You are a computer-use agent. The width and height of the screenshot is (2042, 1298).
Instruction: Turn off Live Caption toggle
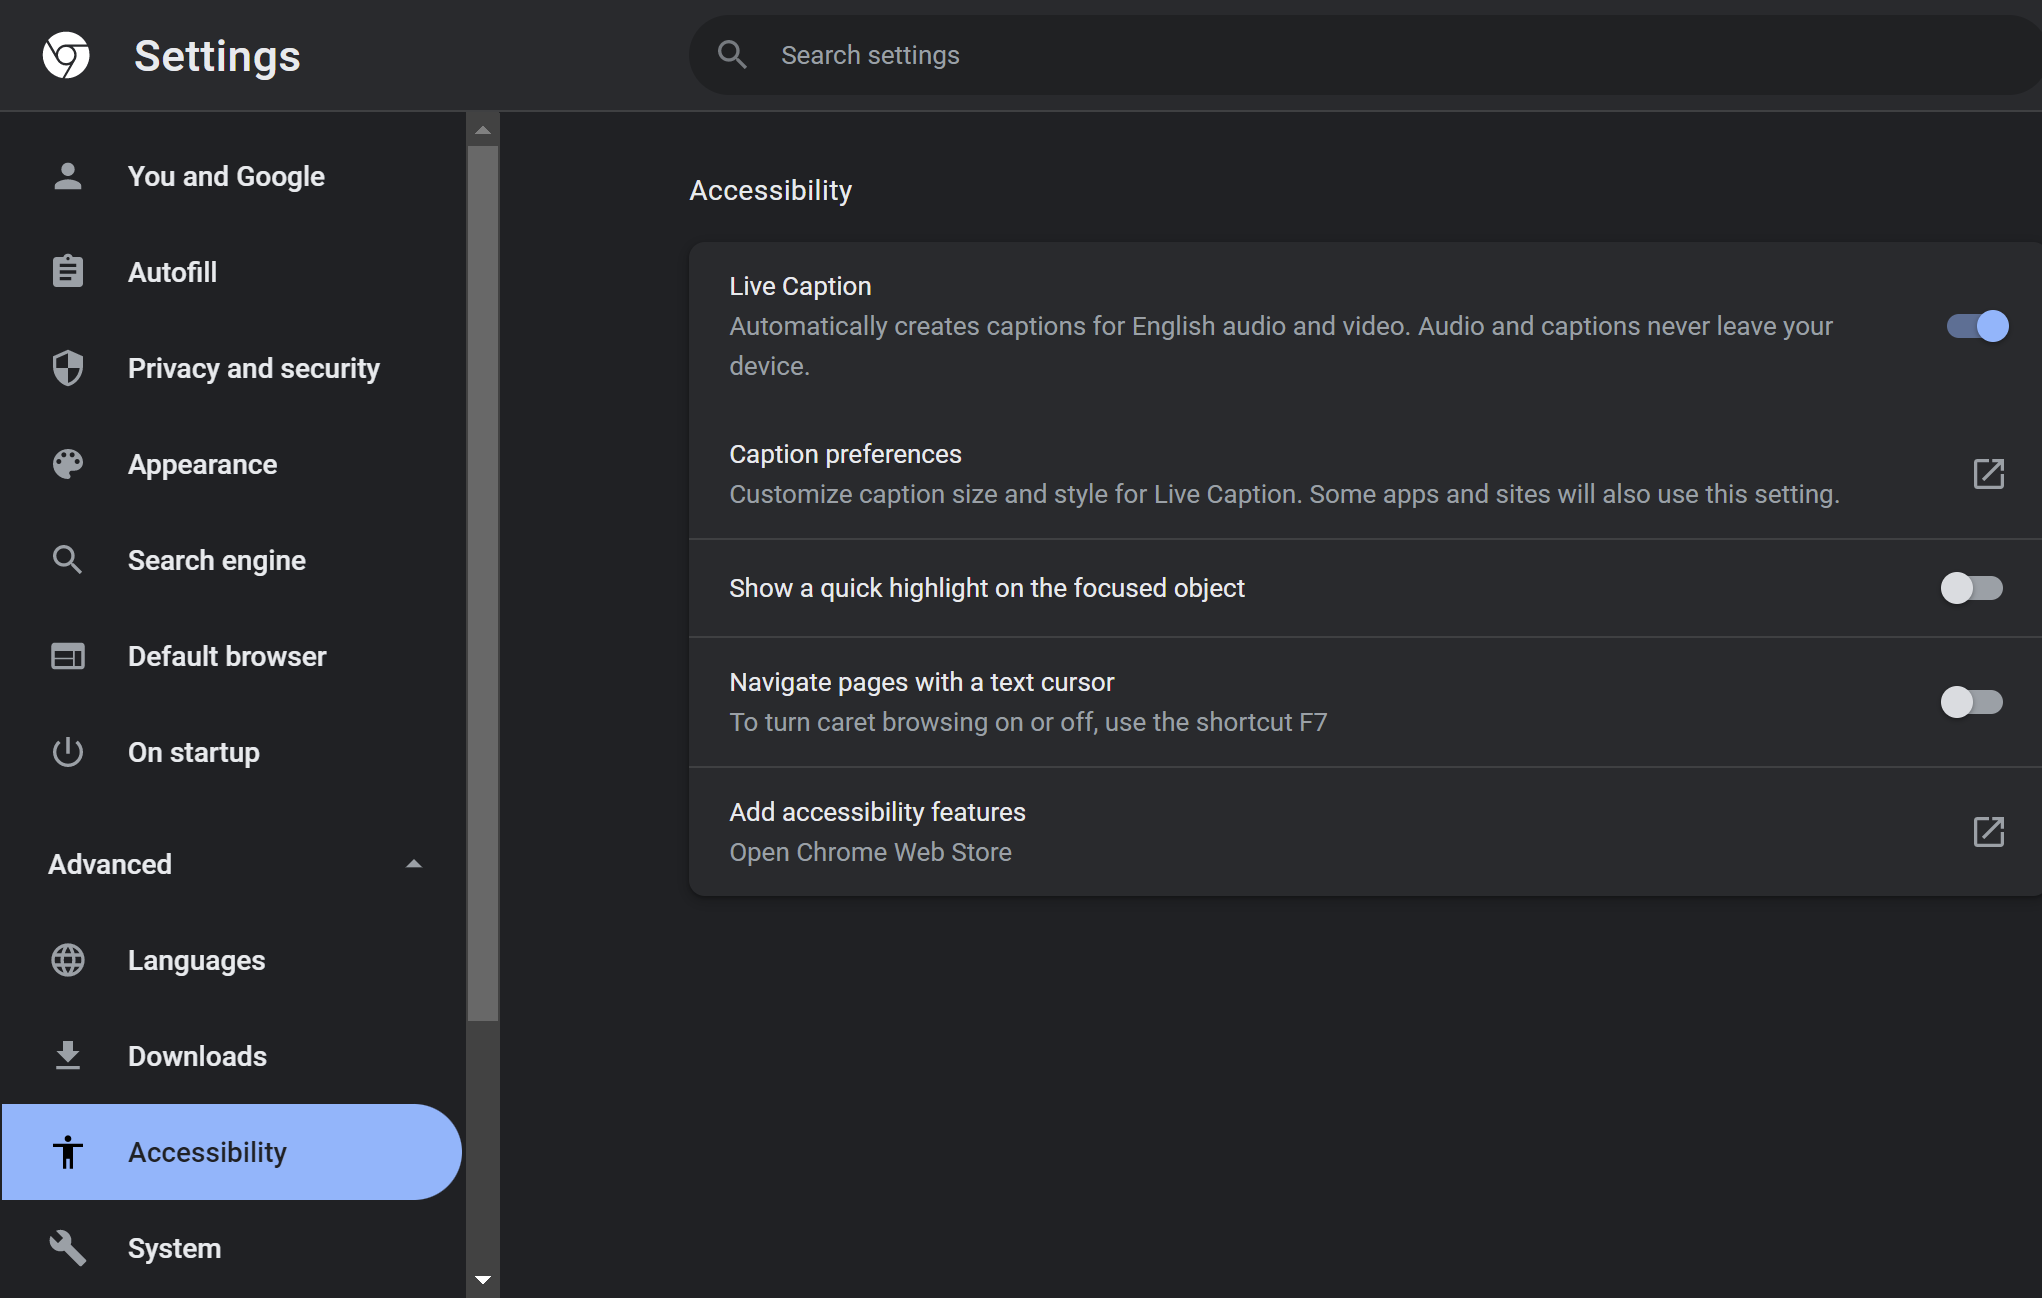tap(1977, 326)
